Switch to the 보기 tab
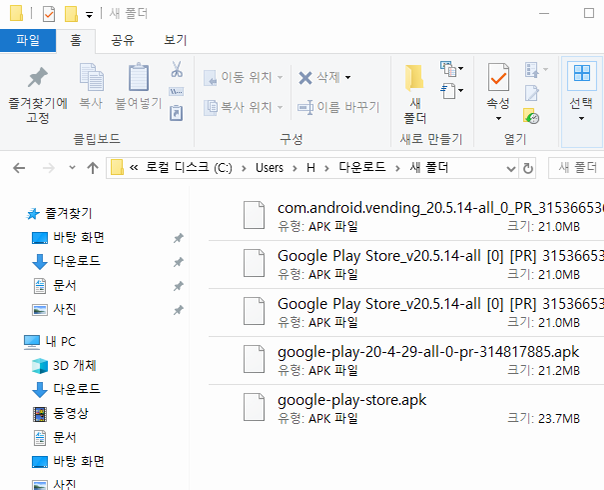 pos(175,40)
